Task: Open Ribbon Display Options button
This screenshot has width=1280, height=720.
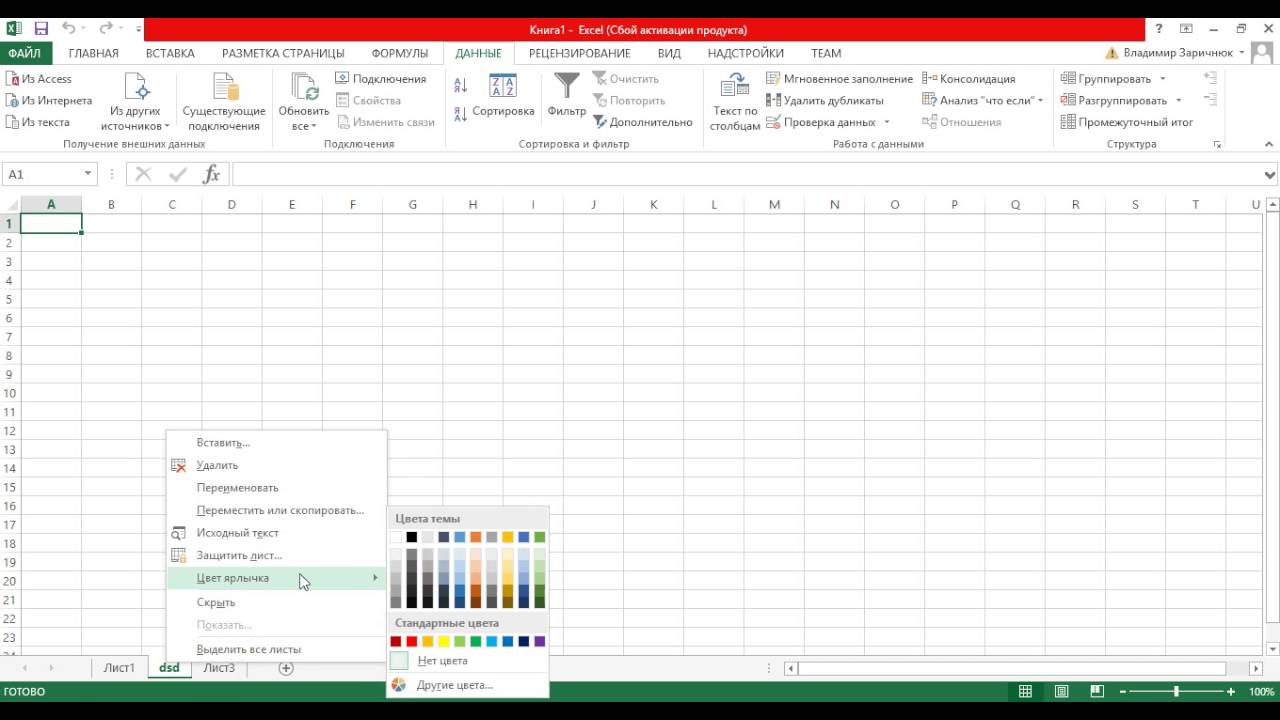Action: pyautogui.click(x=1186, y=29)
